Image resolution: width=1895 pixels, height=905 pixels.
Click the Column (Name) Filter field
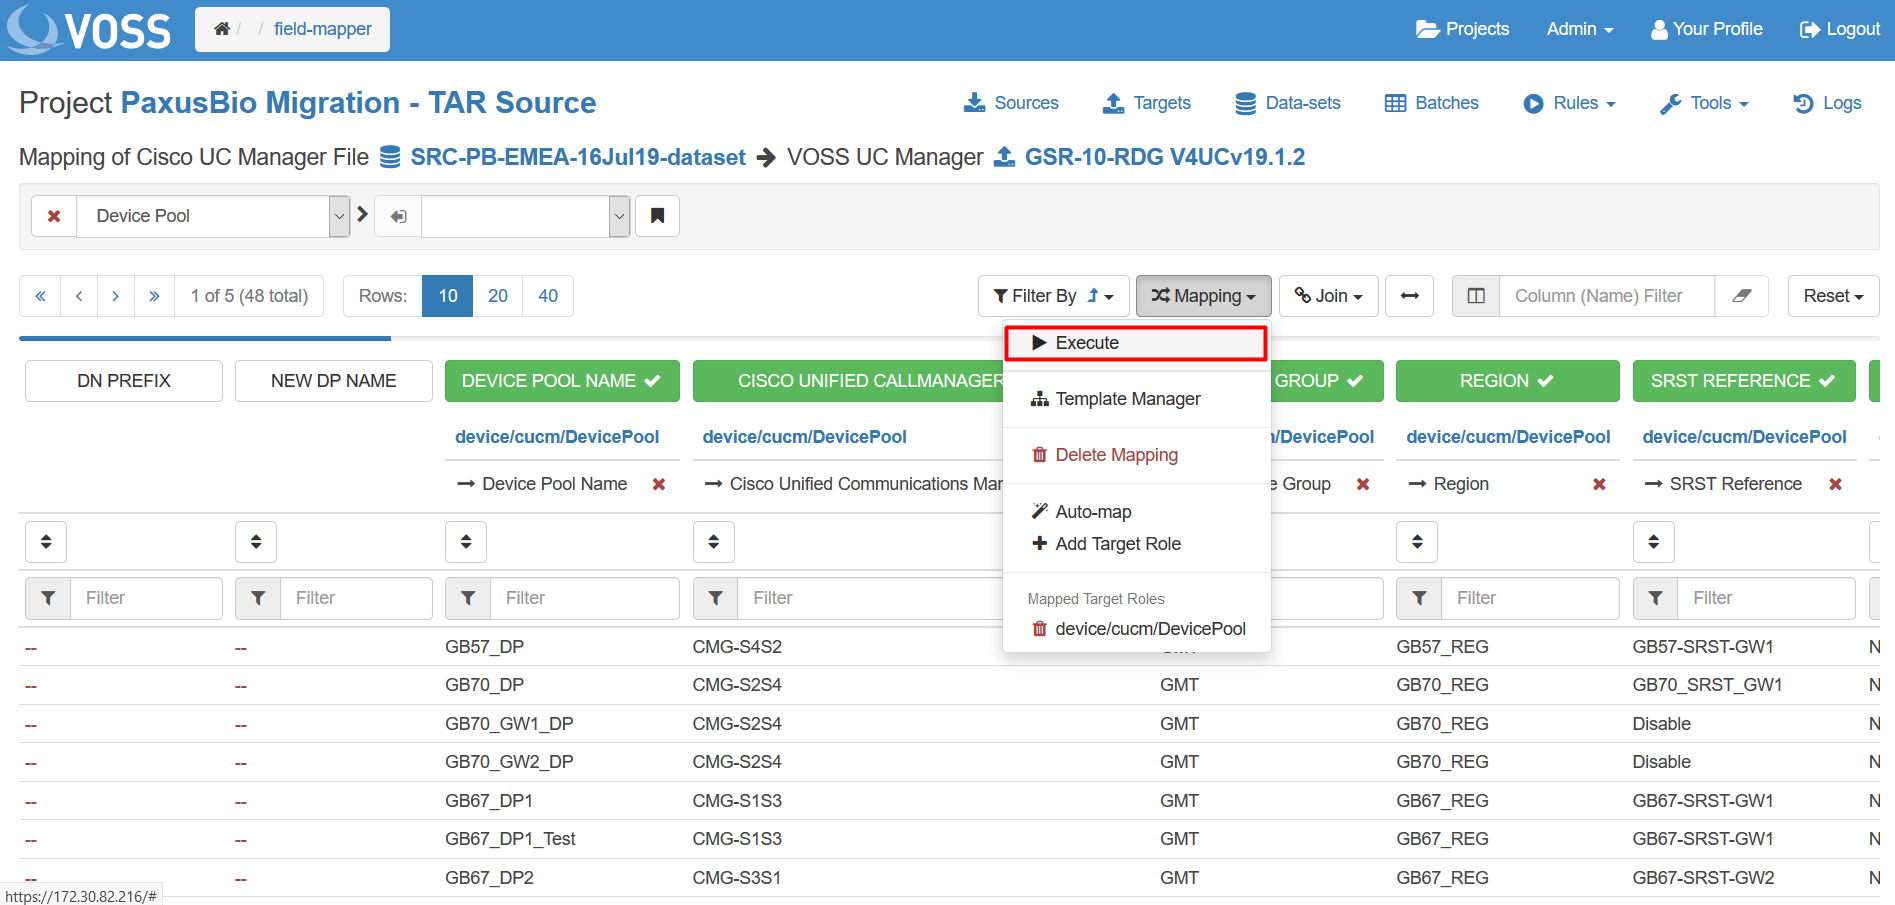[x=1606, y=296]
